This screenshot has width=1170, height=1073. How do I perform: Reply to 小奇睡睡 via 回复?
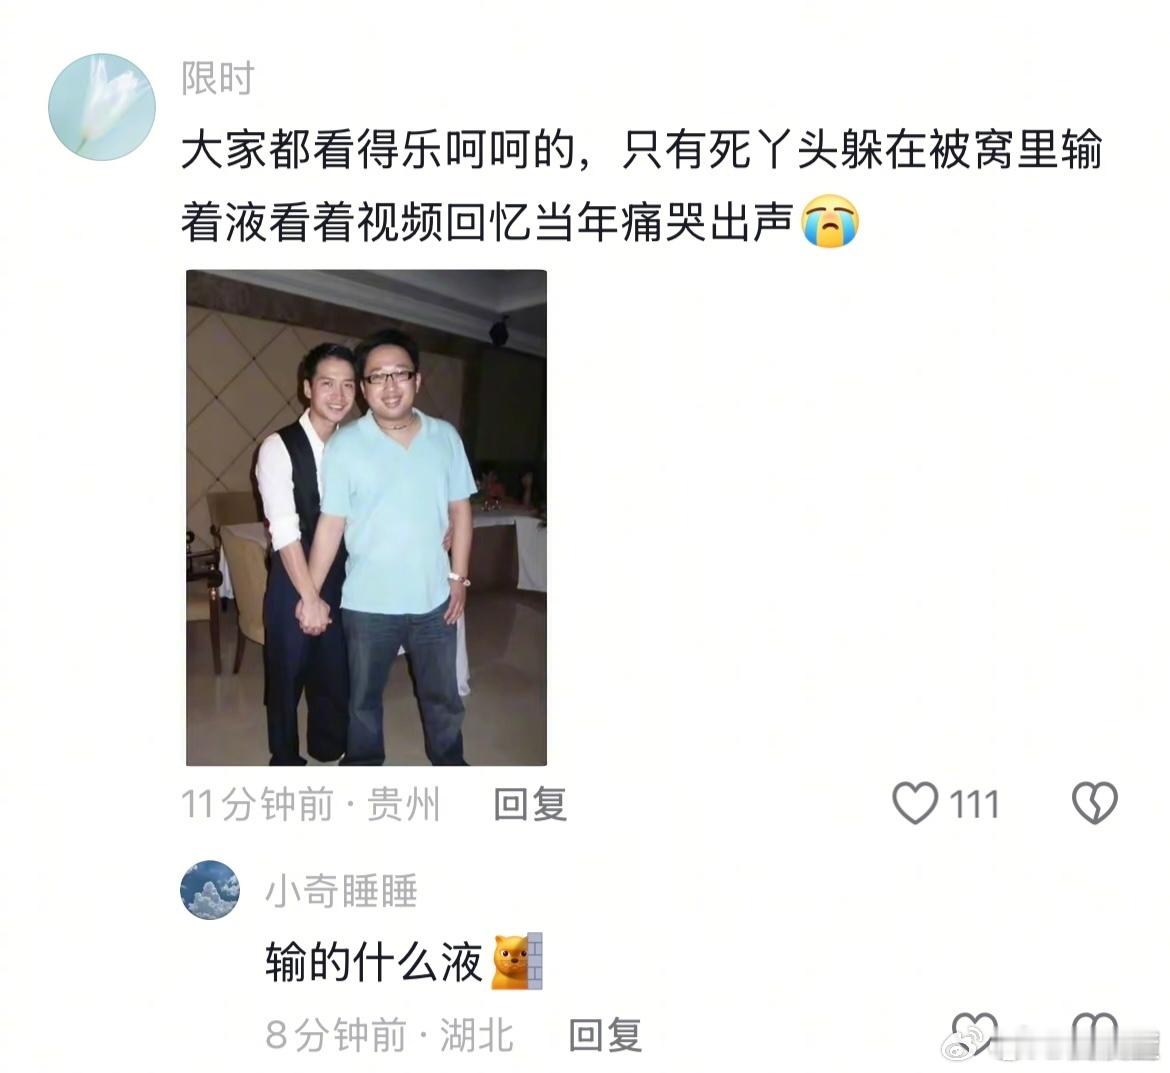click(x=605, y=1035)
